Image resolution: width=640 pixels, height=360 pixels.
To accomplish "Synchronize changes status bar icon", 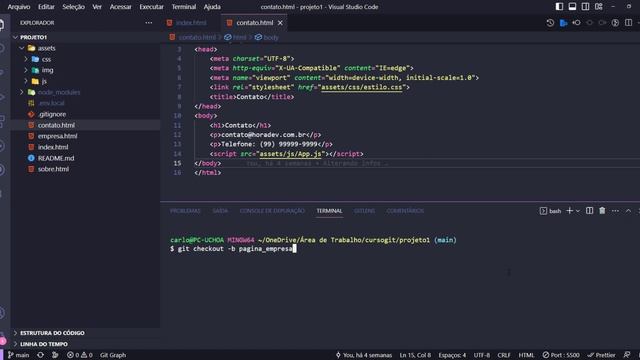I will 40,355.
